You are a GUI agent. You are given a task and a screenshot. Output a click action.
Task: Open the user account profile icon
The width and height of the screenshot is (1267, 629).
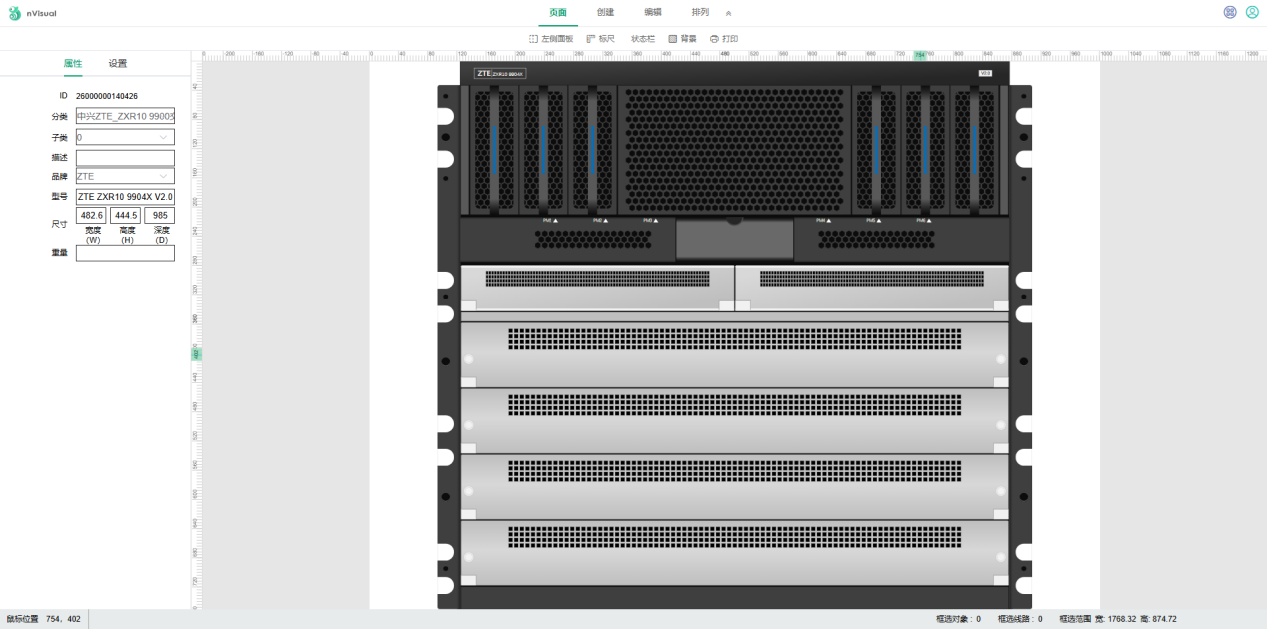tap(1252, 12)
